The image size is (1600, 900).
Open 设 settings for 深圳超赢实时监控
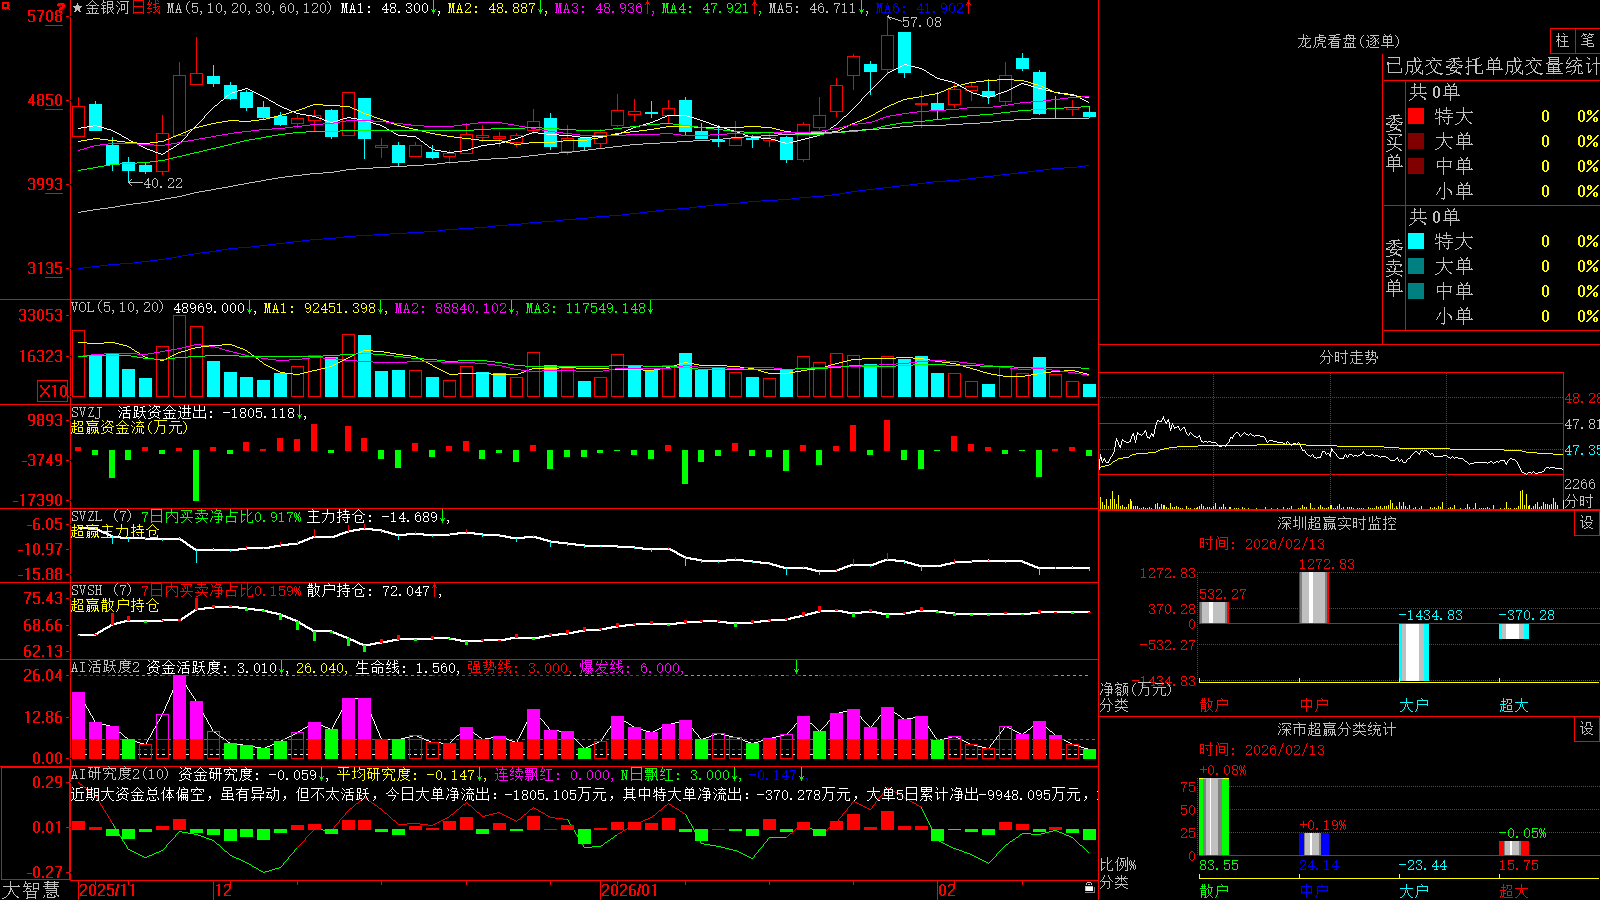pyautogui.click(x=1587, y=523)
